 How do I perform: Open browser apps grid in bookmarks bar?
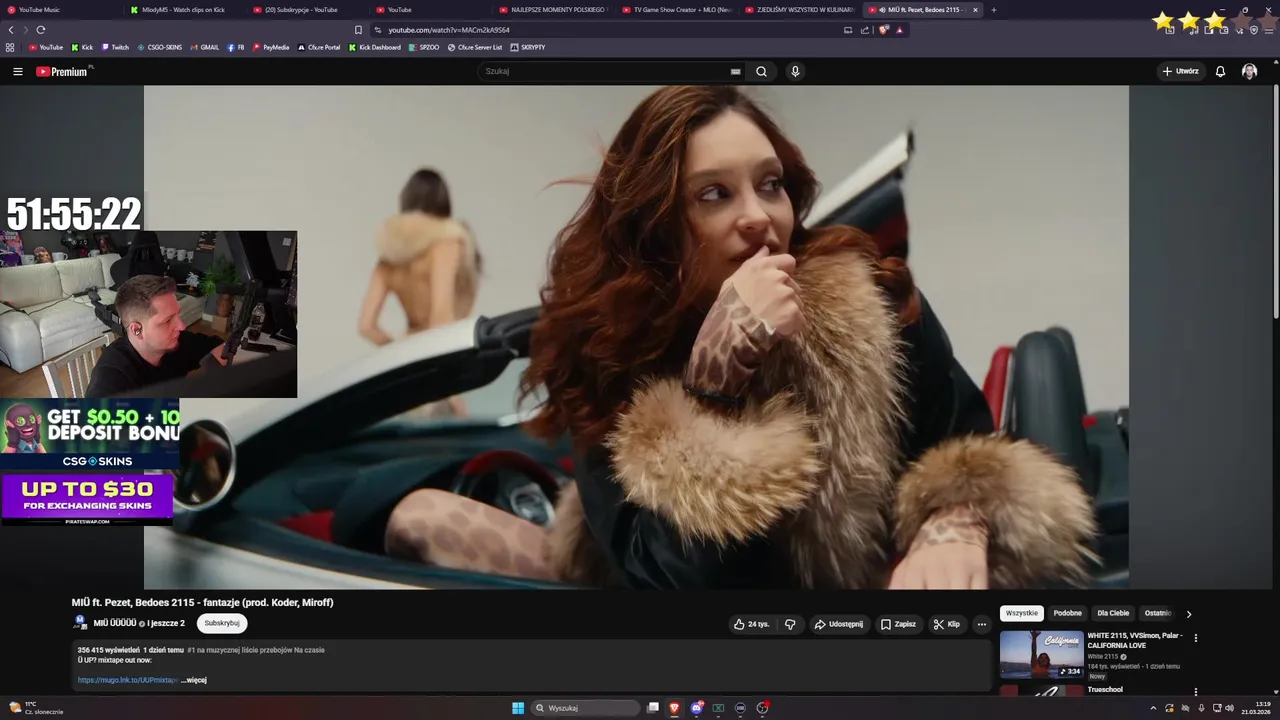[10, 47]
